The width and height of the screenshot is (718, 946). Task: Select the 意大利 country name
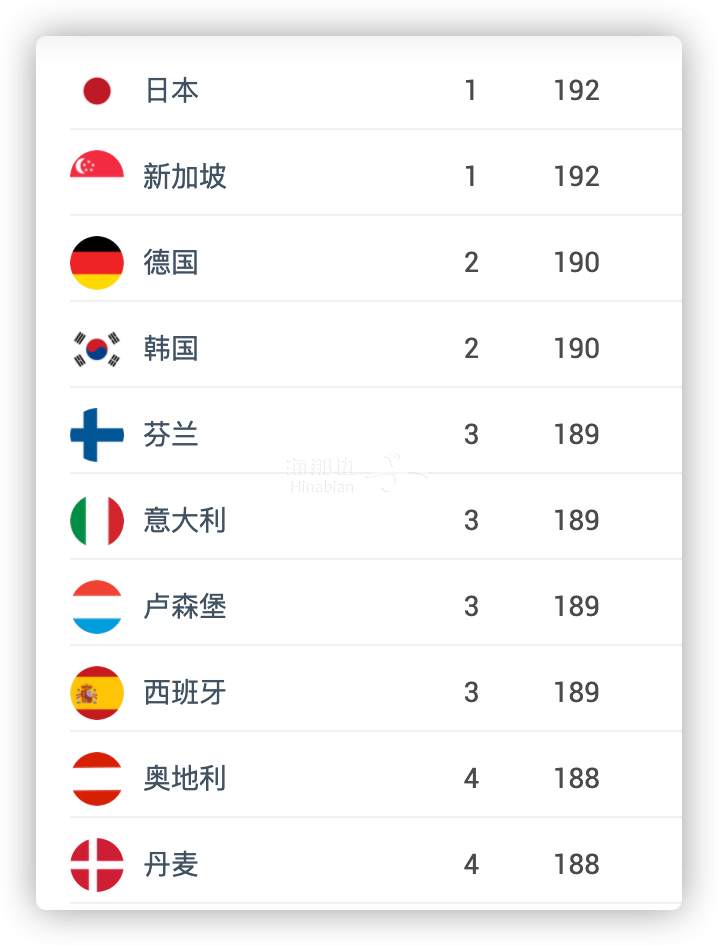tap(185, 521)
